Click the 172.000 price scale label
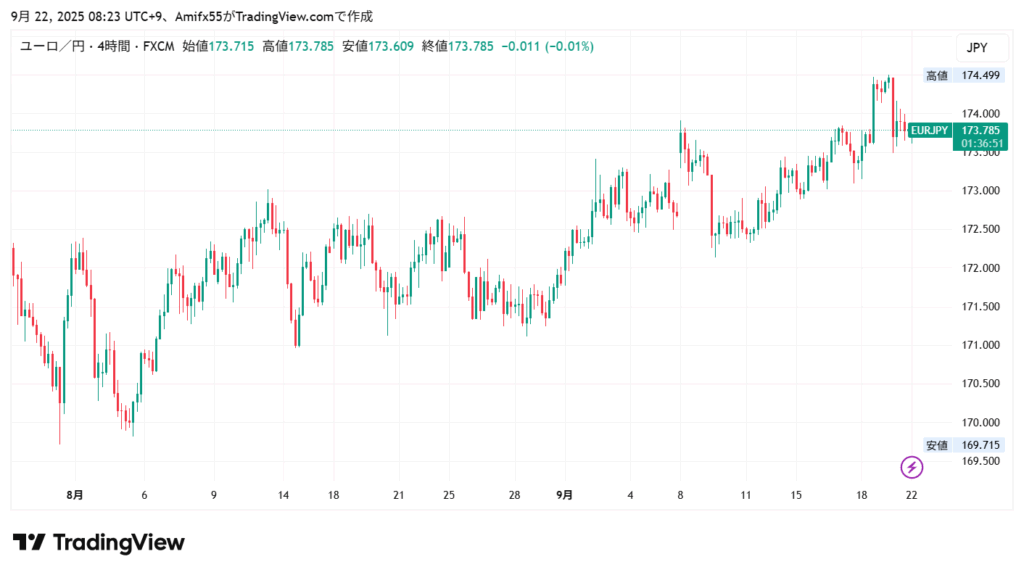This screenshot has height=575, width=1024. [980, 268]
